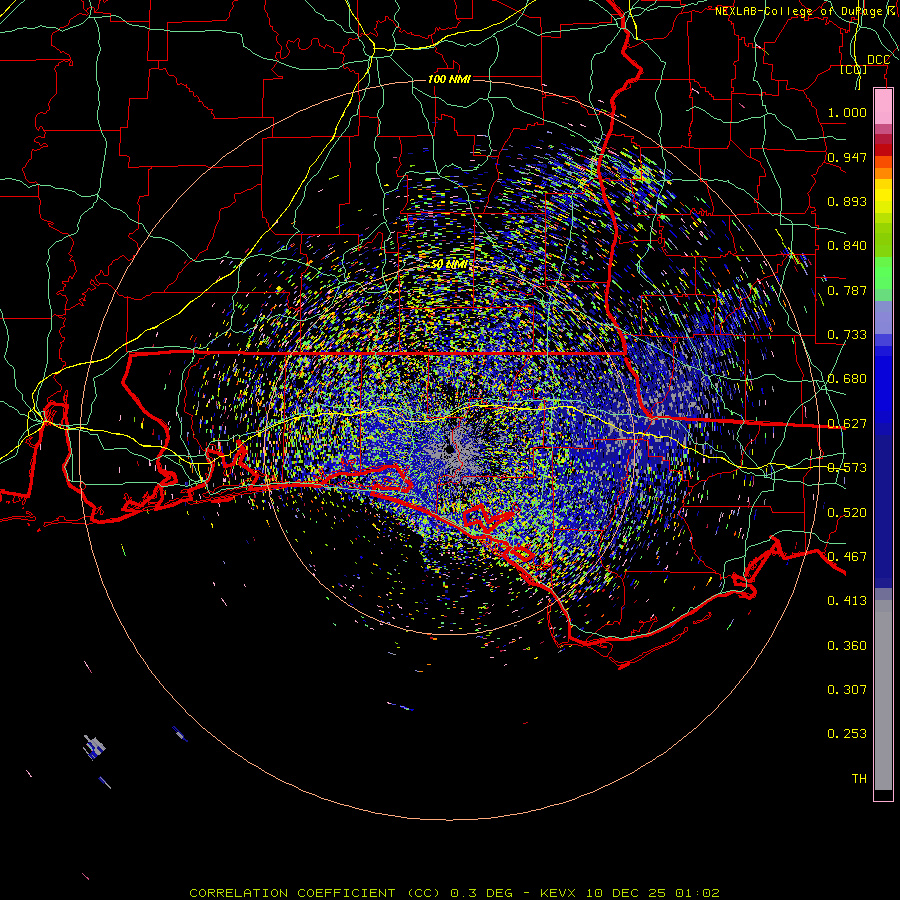Pick the gray lower segment of the color bar
The height and width of the screenshot is (900, 900).
[883, 695]
